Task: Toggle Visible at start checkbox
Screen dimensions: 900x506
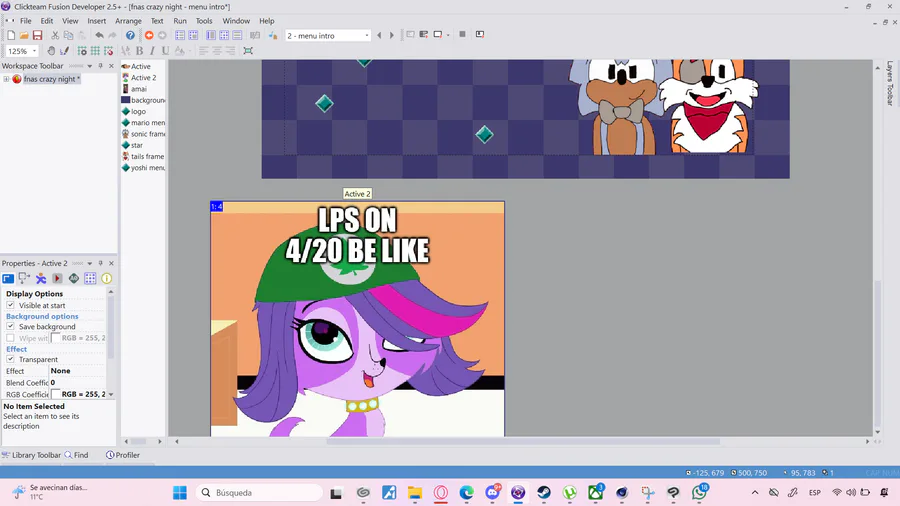Action: pos(10,305)
